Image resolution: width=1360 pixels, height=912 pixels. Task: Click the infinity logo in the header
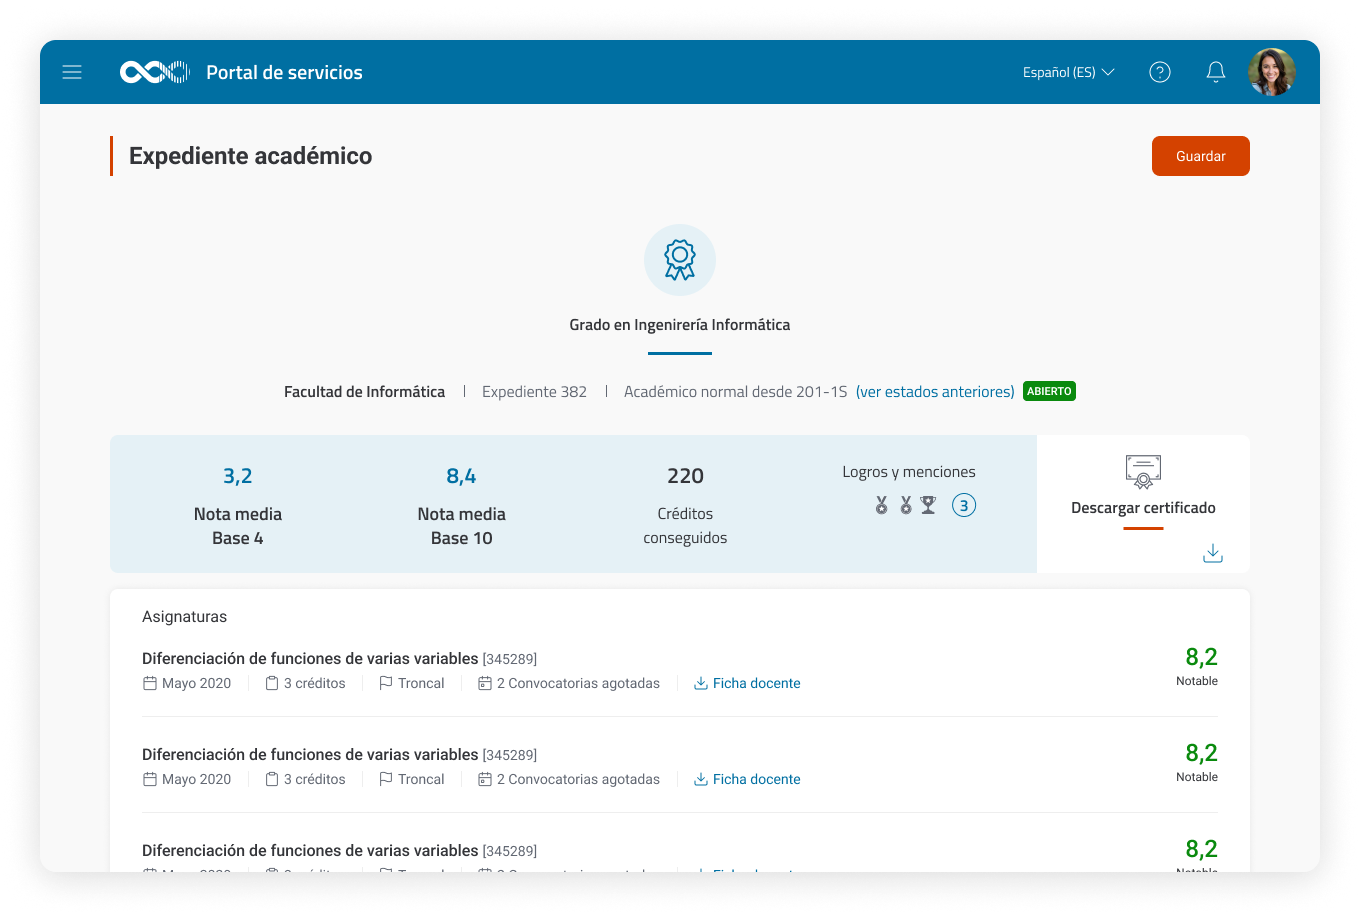click(154, 72)
